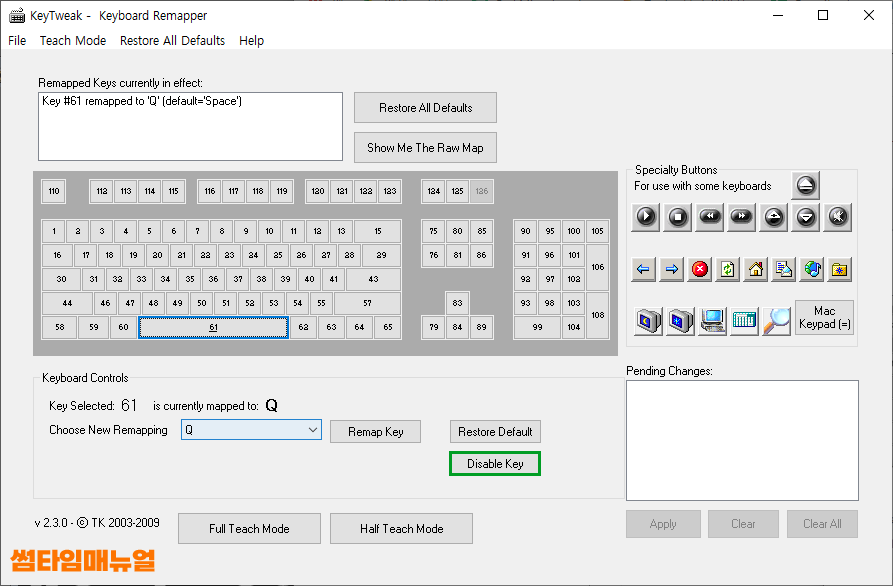893x586 pixels.
Task: Click the Mac Keypad (=) button
Action: click(824, 317)
